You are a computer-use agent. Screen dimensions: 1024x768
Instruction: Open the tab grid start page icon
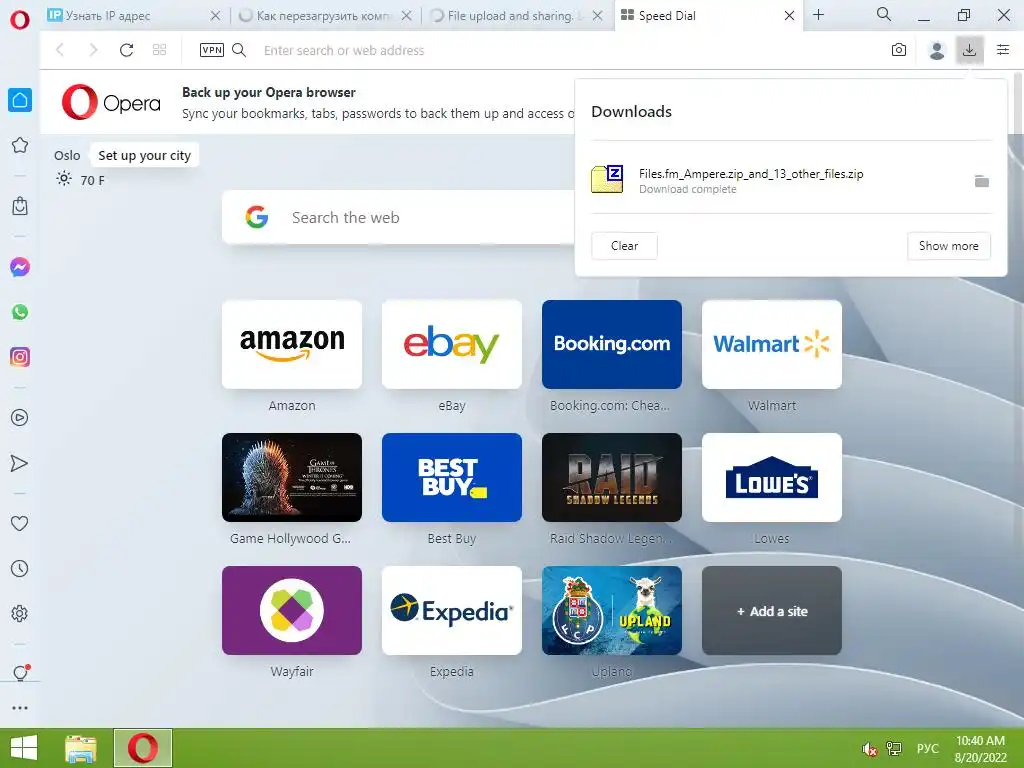(159, 50)
